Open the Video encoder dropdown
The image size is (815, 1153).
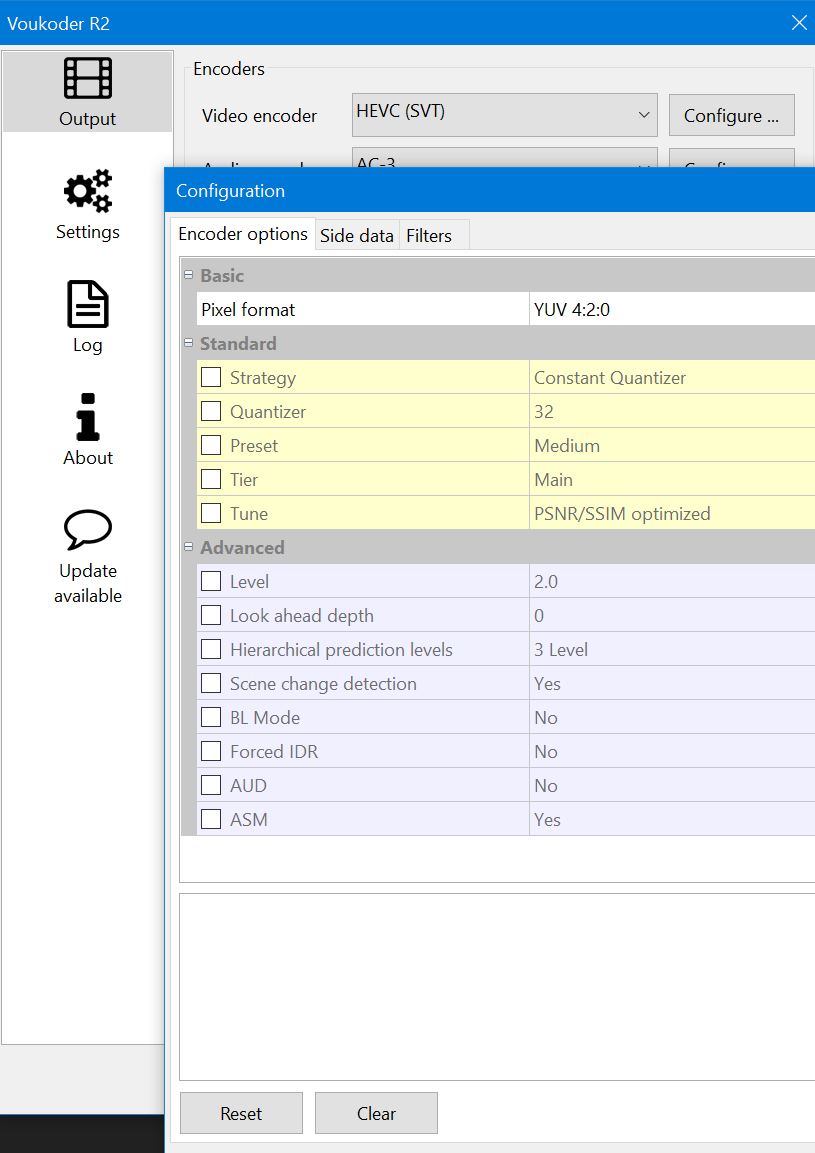tap(504, 115)
